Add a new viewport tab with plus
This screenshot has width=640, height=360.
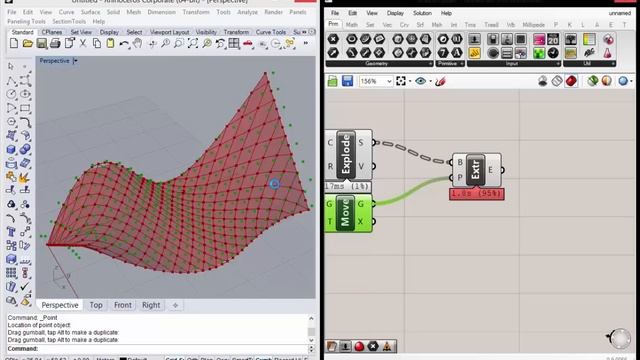[x=175, y=305]
